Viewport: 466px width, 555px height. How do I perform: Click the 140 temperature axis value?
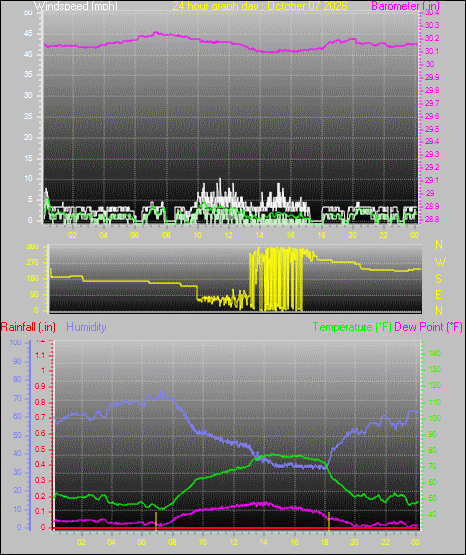(434, 353)
